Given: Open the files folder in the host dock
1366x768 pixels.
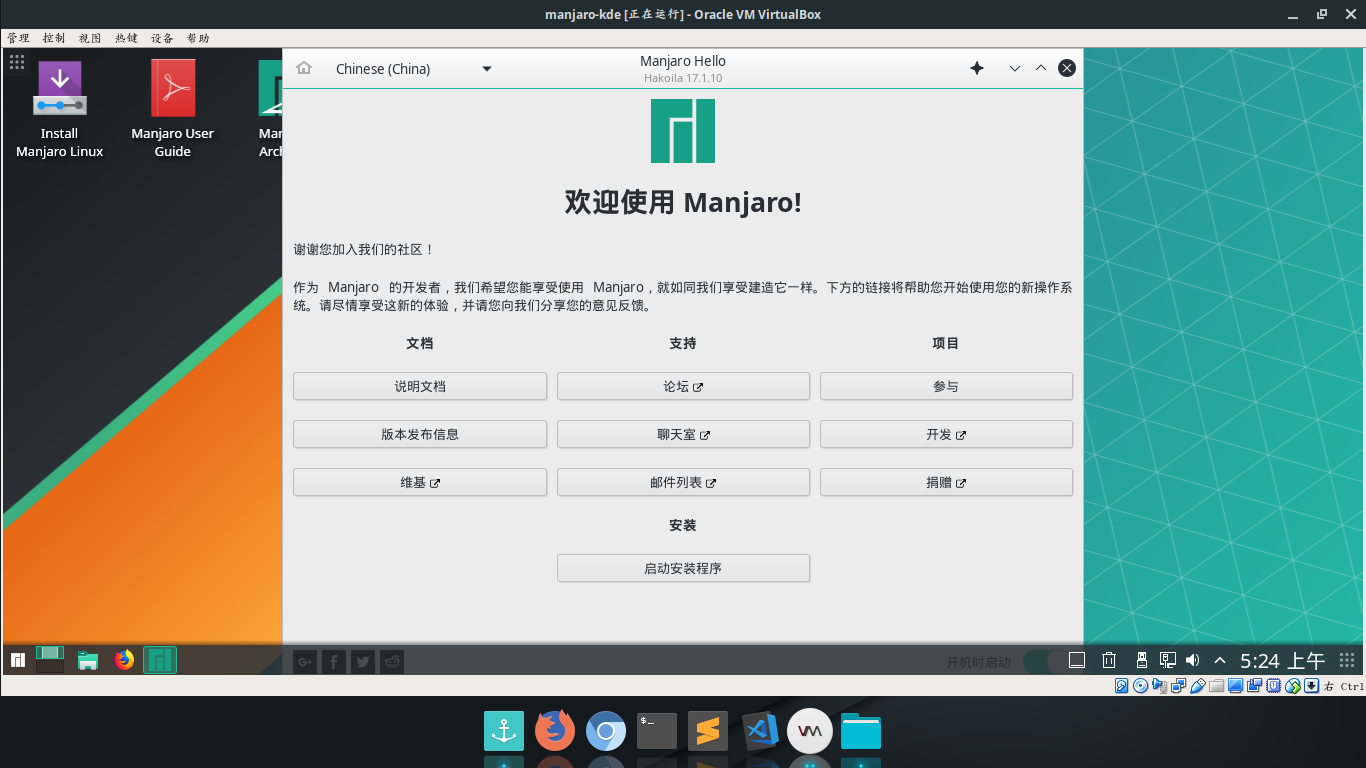Looking at the screenshot, I should (861, 731).
